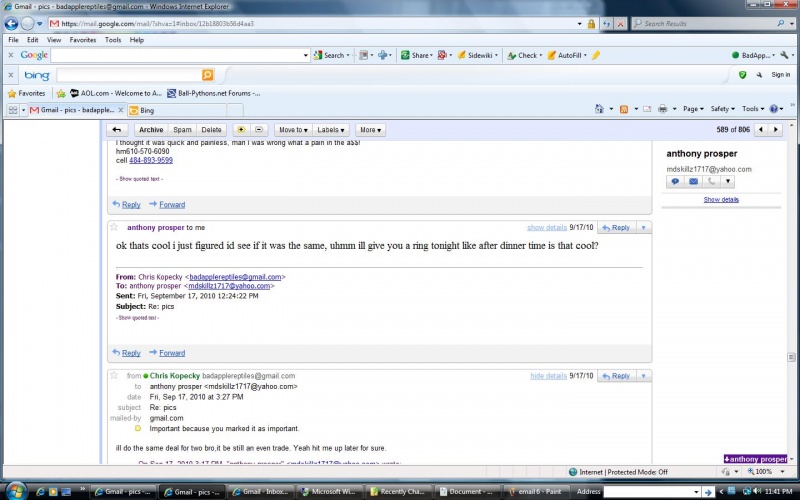Switch to the Bing browser tab
The height and width of the screenshot is (500, 800).
coord(176,110)
